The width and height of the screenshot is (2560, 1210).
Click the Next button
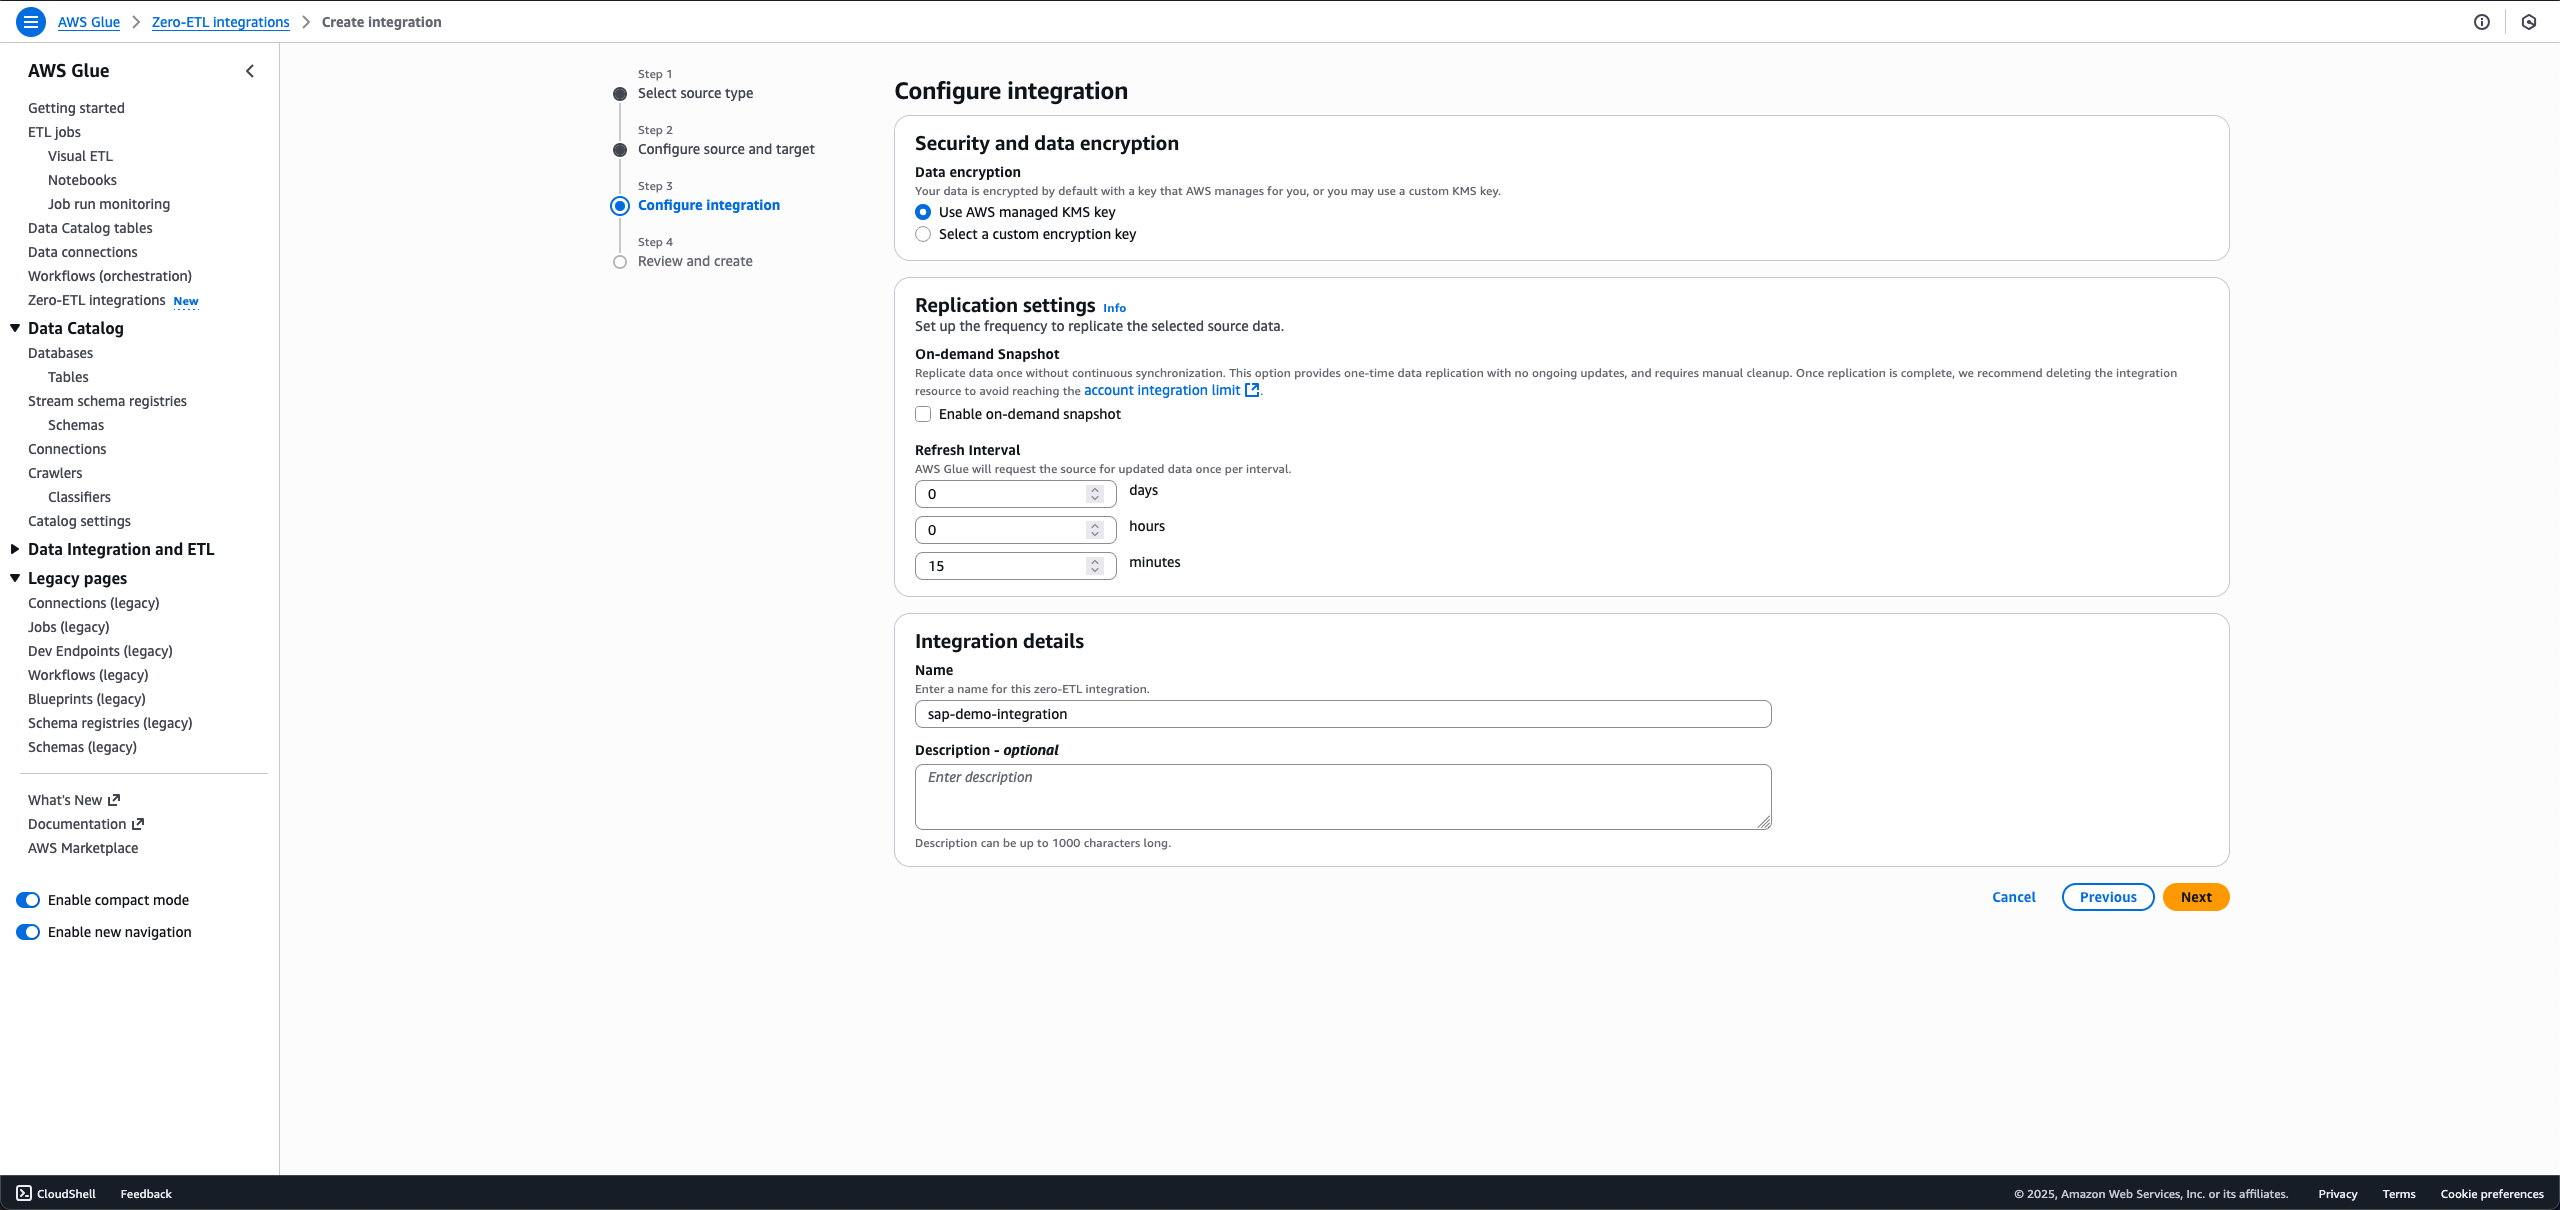click(2195, 897)
